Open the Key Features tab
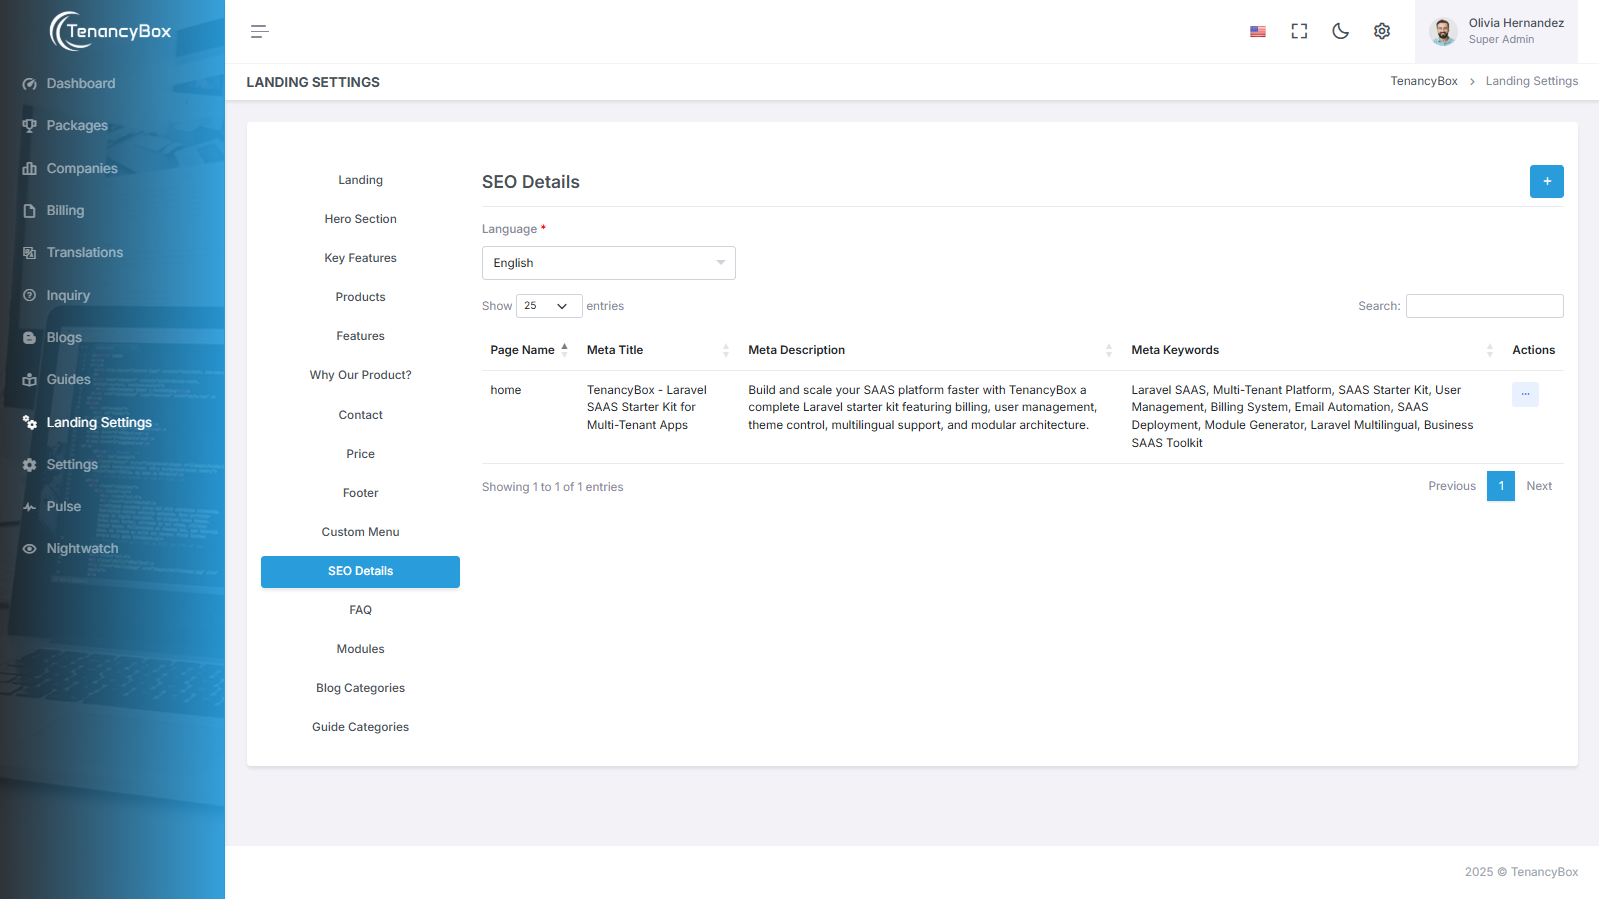This screenshot has width=1599, height=899. (x=360, y=258)
